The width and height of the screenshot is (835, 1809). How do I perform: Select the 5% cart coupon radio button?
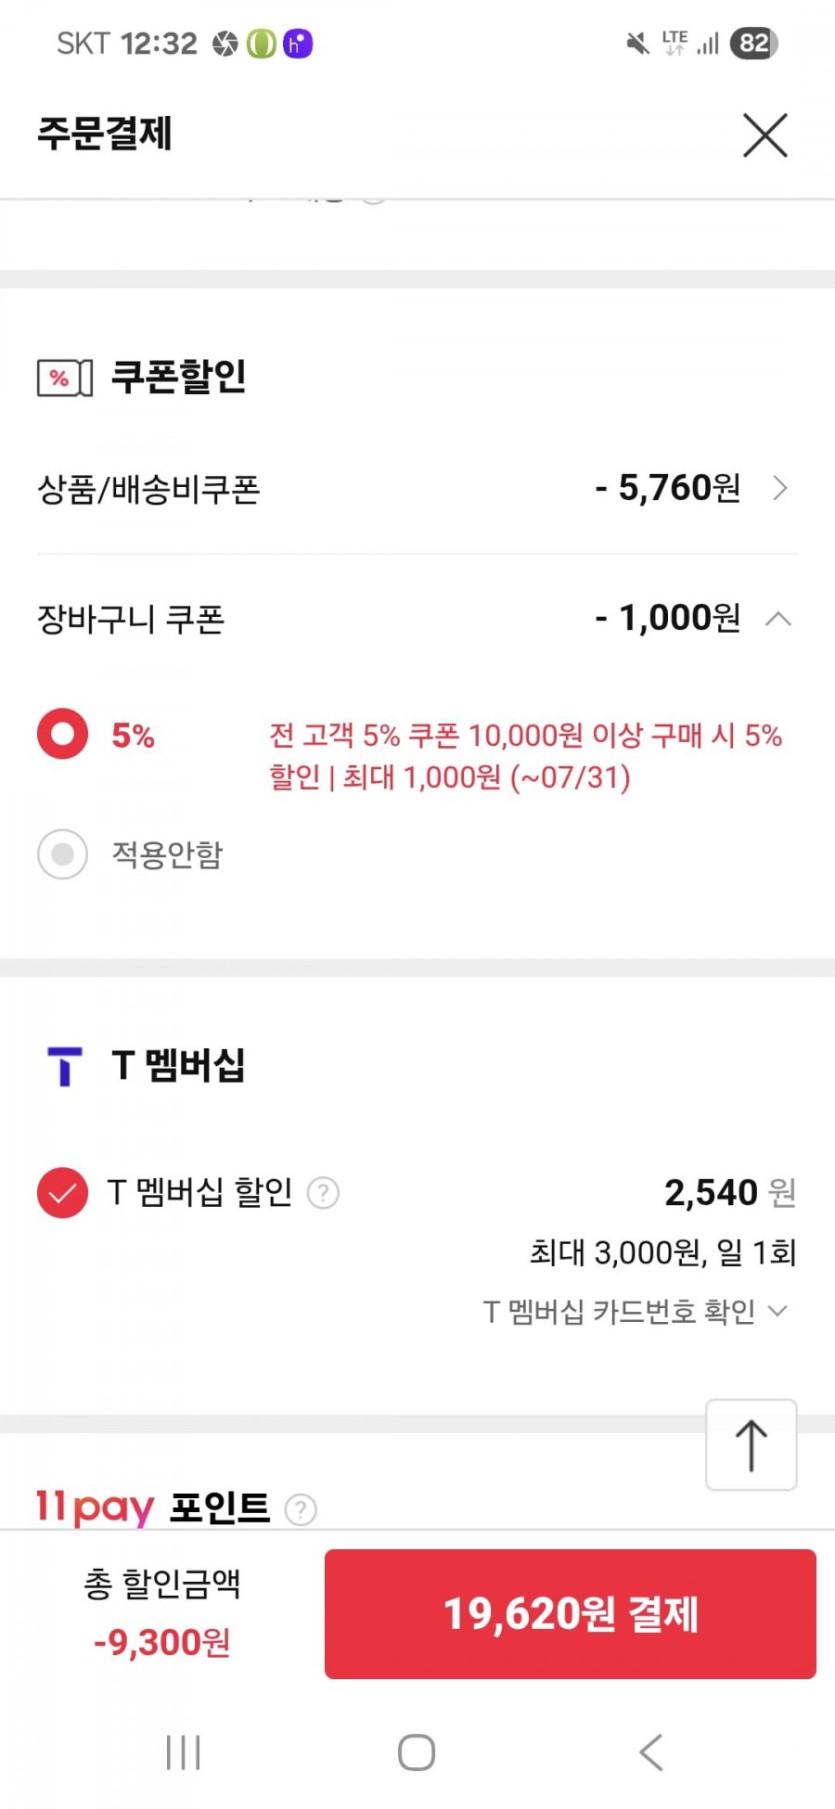[x=63, y=735]
